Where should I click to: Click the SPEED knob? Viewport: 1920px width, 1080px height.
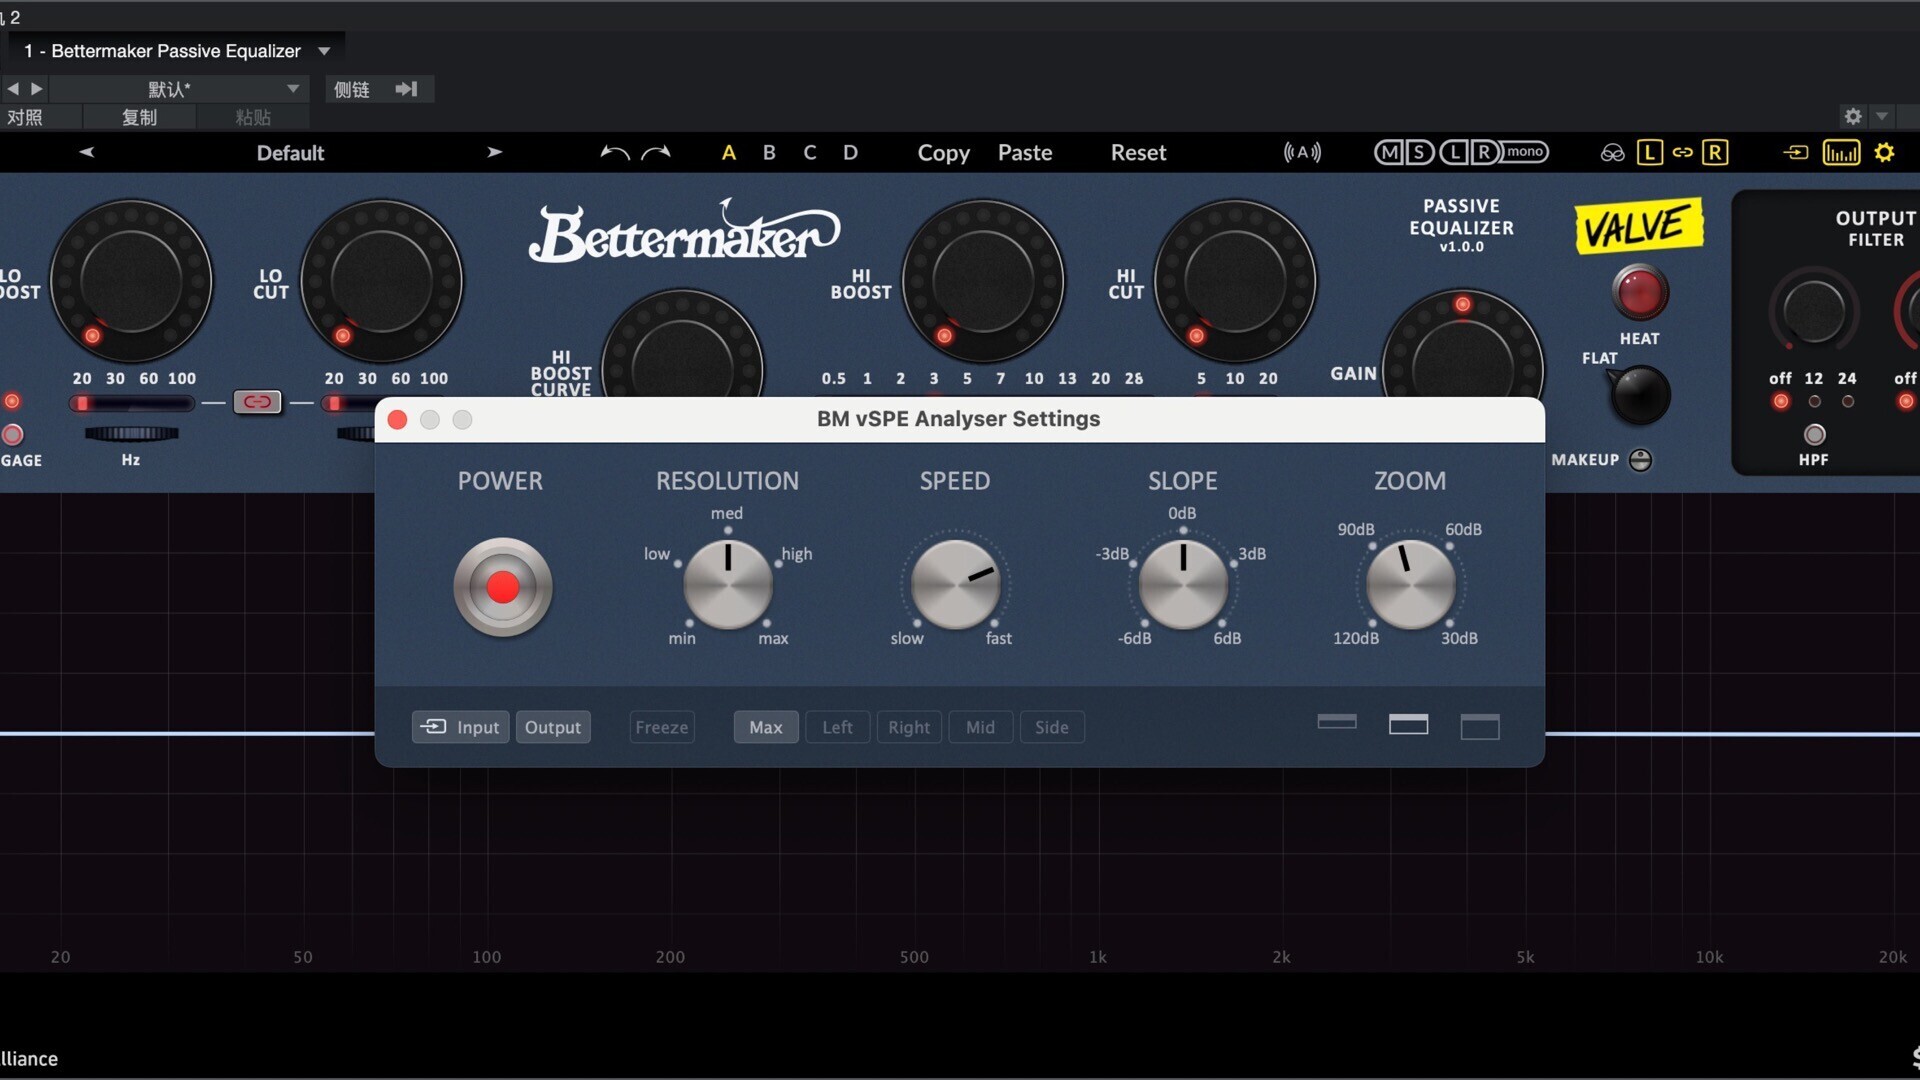(x=955, y=584)
